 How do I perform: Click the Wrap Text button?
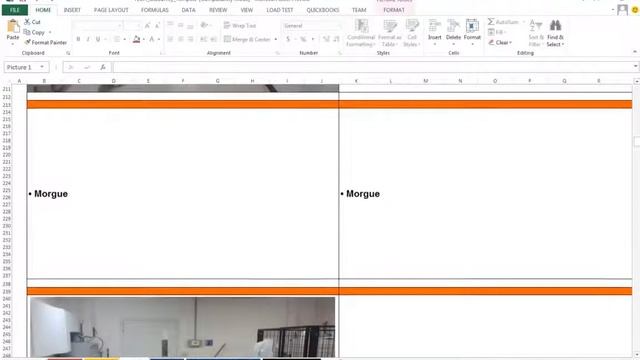(x=240, y=25)
